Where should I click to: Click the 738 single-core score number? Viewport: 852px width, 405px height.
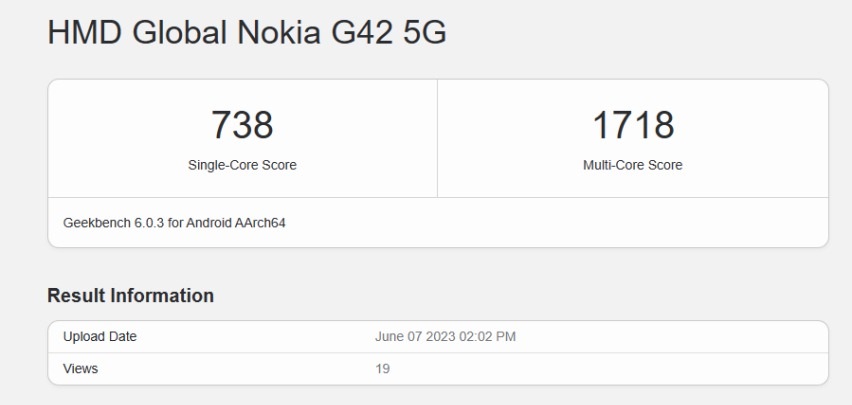pyautogui.click(x=242, y=125)
